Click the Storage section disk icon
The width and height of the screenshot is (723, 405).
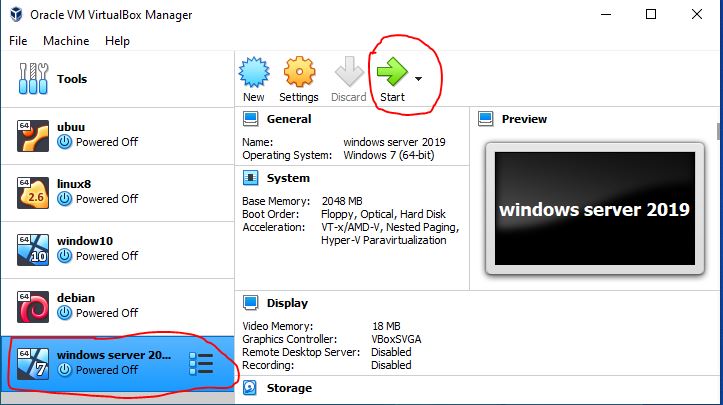click(x=250, y=388)
